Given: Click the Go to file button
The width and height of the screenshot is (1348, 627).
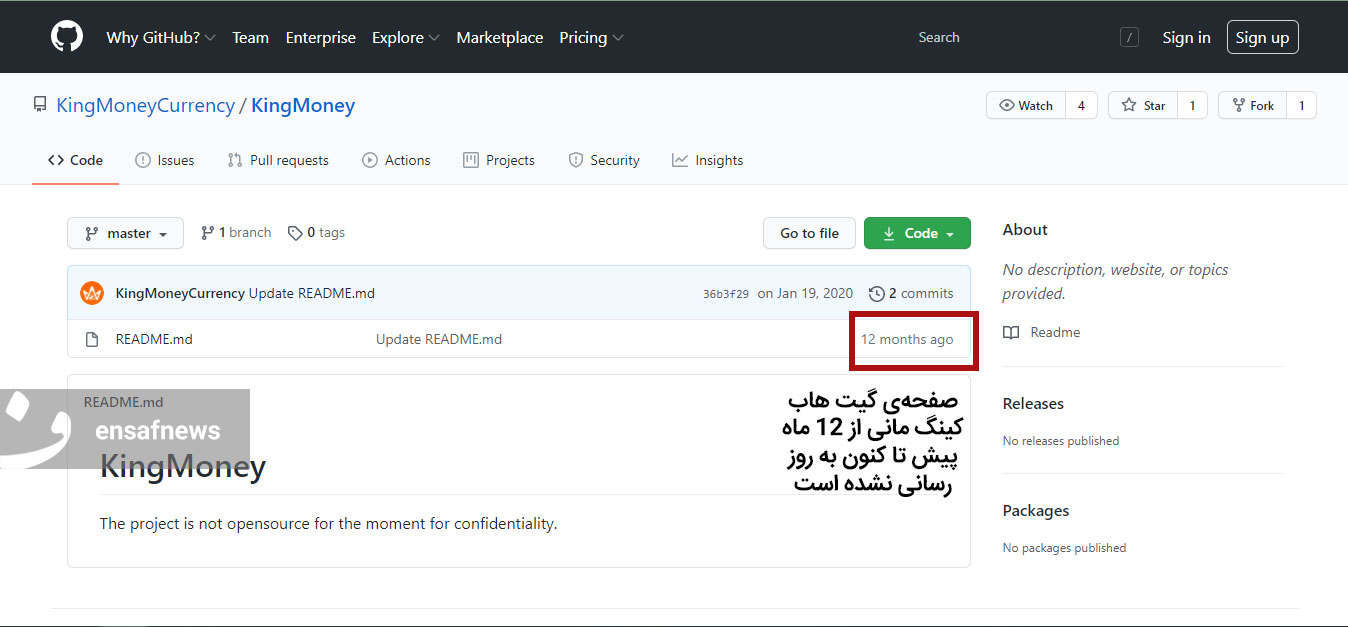Looking at the screenshot, I should pos(809,233).
